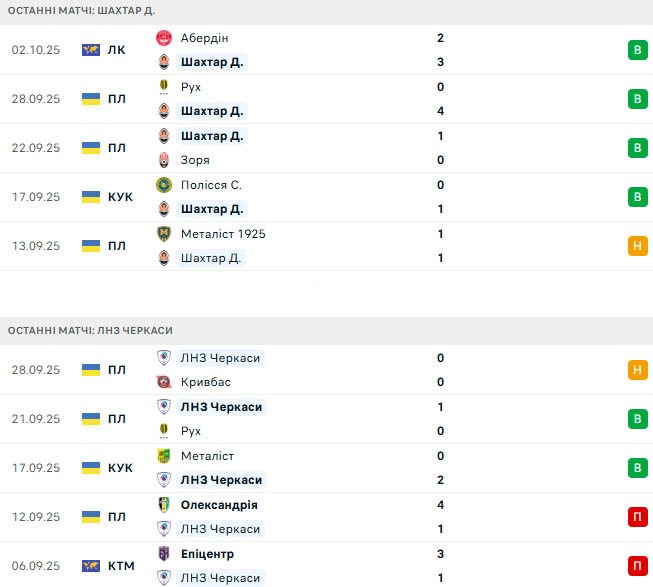Viewport: 653px width, 587px height.
Task: Select the КУК competition label on Полісся match
Action: tap(120, 197)
